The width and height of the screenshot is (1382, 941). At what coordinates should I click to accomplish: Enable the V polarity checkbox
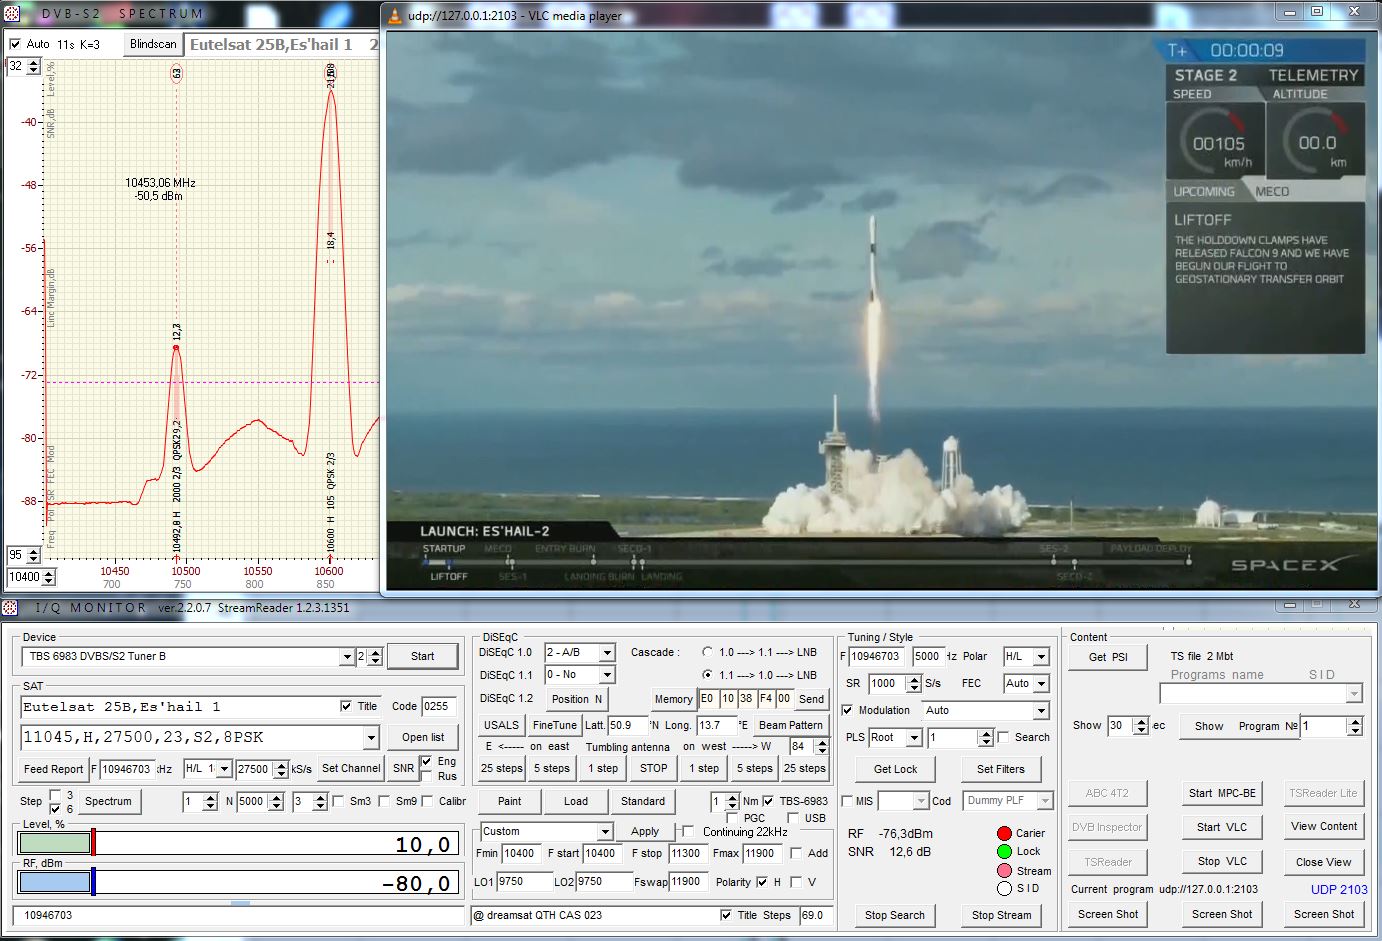[796, 882]
